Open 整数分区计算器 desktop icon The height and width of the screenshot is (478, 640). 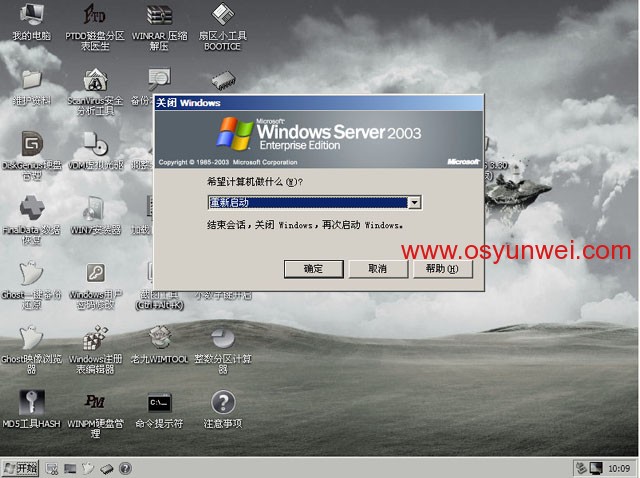point(223,350)
